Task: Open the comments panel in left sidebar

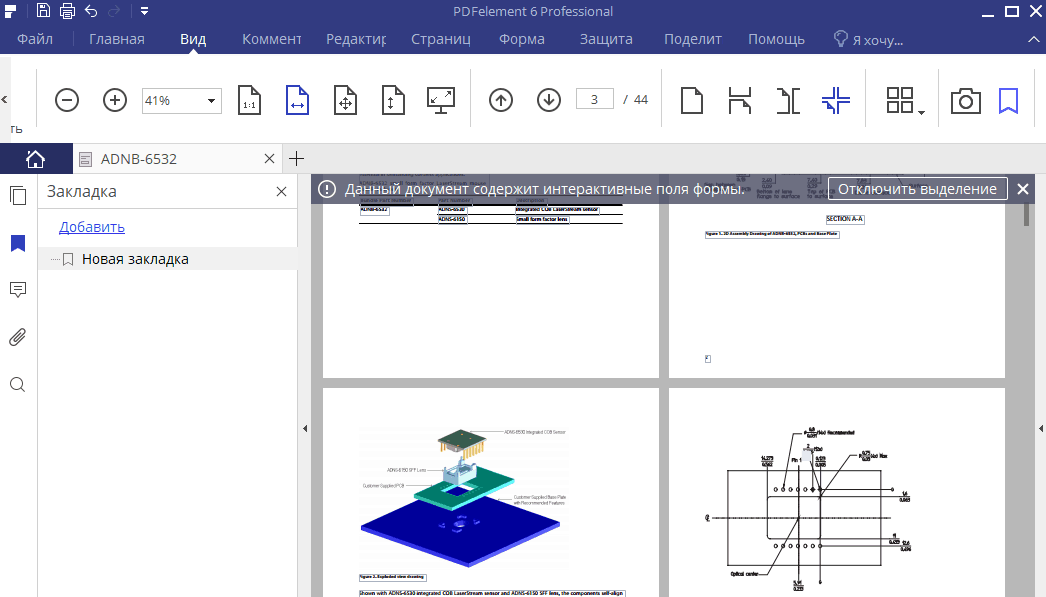Action: pos(17,290)
